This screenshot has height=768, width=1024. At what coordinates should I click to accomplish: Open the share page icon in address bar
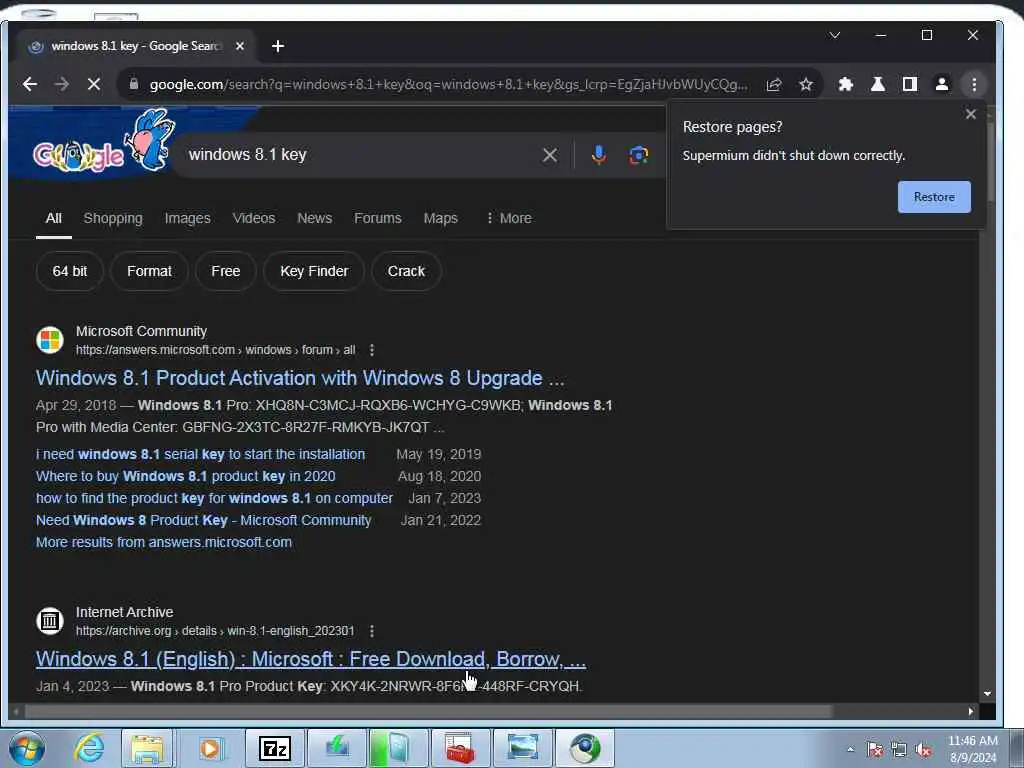[774, 84]
